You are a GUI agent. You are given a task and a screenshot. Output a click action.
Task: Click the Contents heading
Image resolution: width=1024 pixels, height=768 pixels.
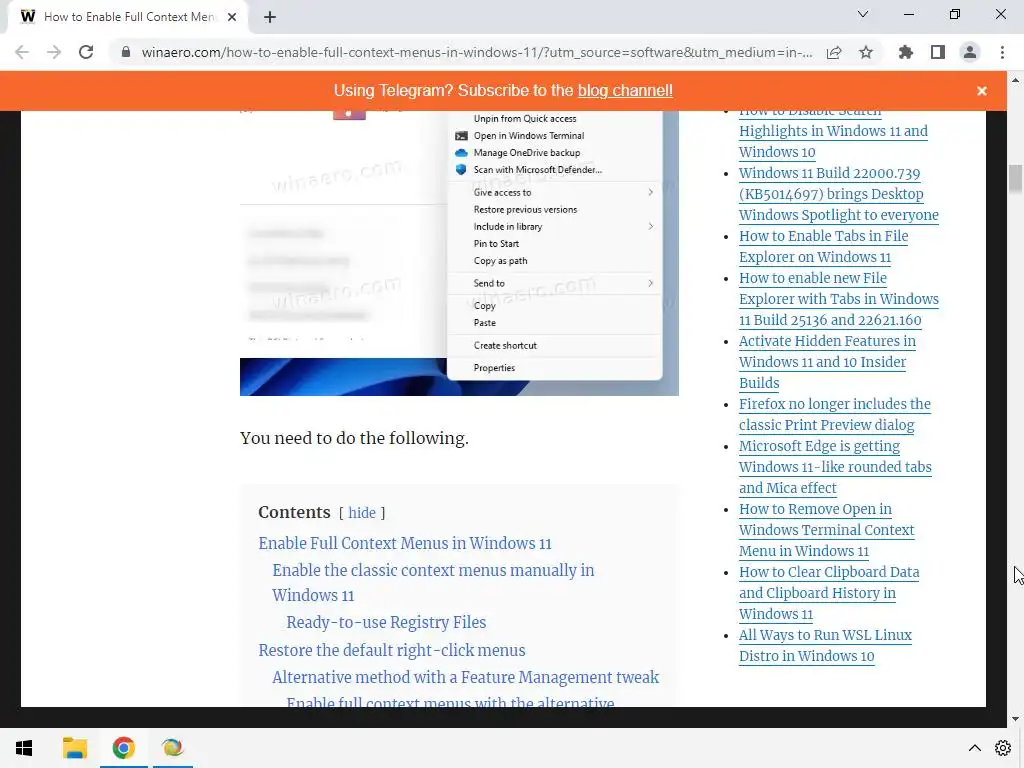pos(295,513)
